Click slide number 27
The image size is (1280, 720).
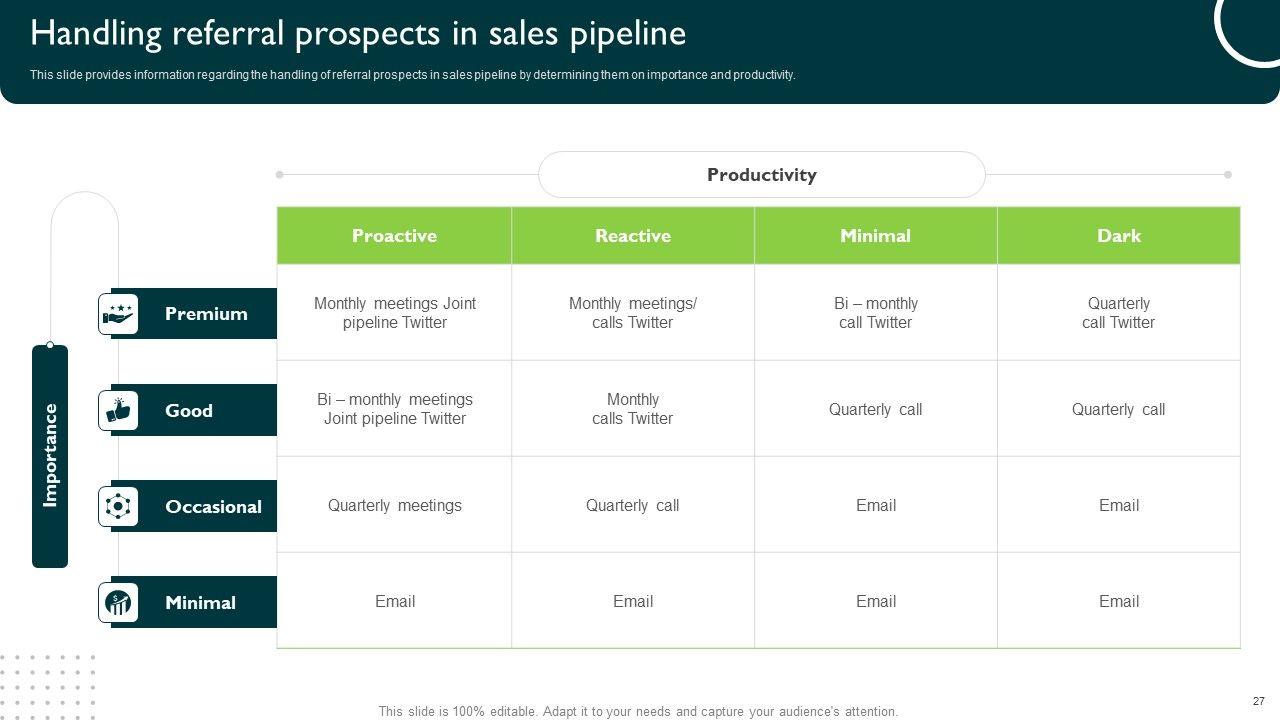pos(1258,701)
